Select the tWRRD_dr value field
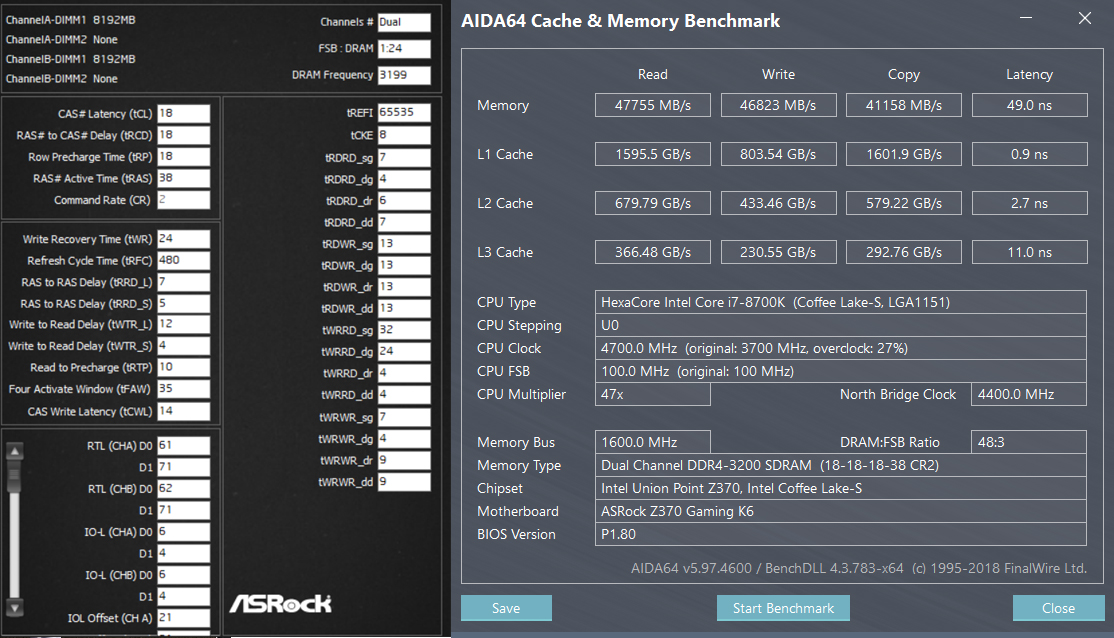 pyautogui.click(x=404, y=373)
